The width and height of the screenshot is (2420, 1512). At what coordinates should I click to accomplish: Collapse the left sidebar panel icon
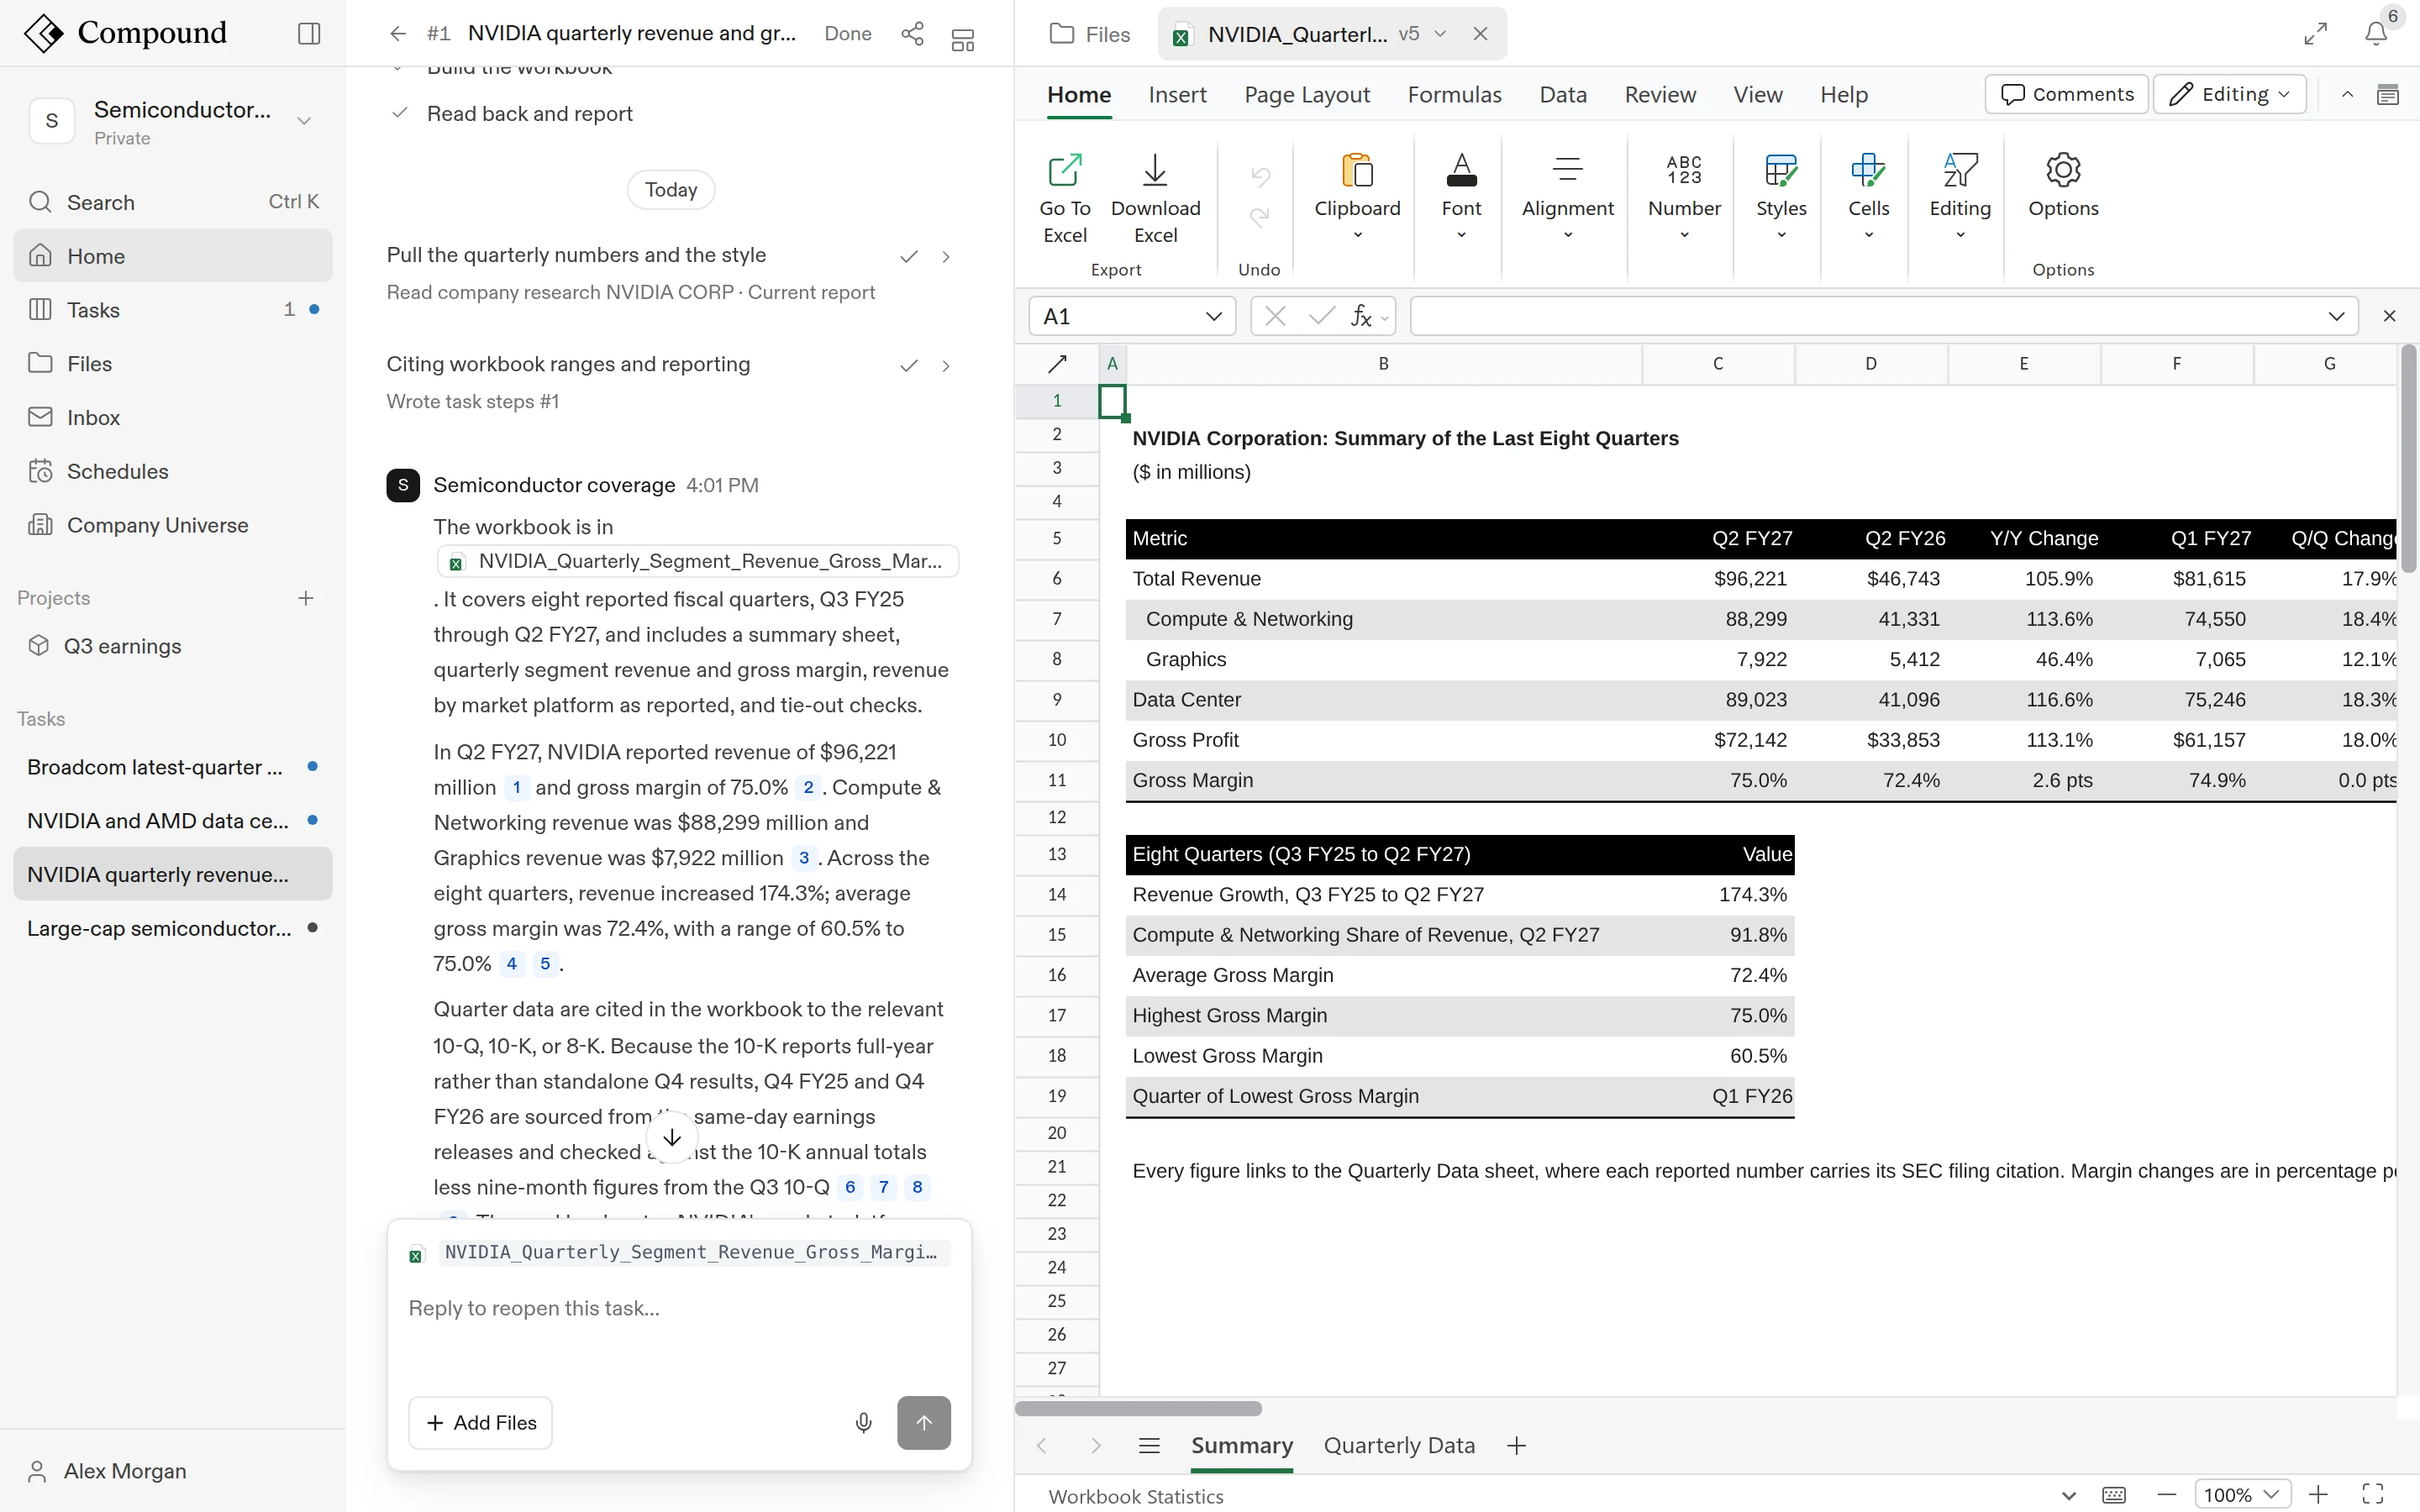[309, 33]
